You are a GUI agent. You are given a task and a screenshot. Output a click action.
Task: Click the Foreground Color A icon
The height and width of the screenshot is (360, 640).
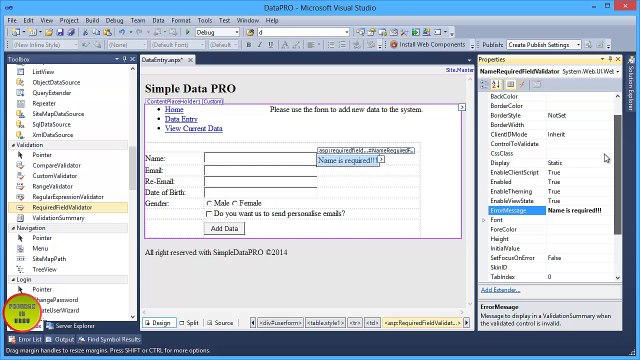click(x=285, y=45)
